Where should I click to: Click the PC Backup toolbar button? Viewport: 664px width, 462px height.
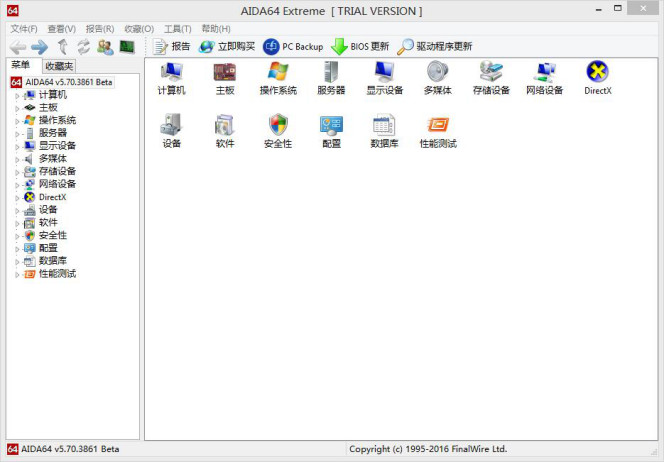point(293,47)
